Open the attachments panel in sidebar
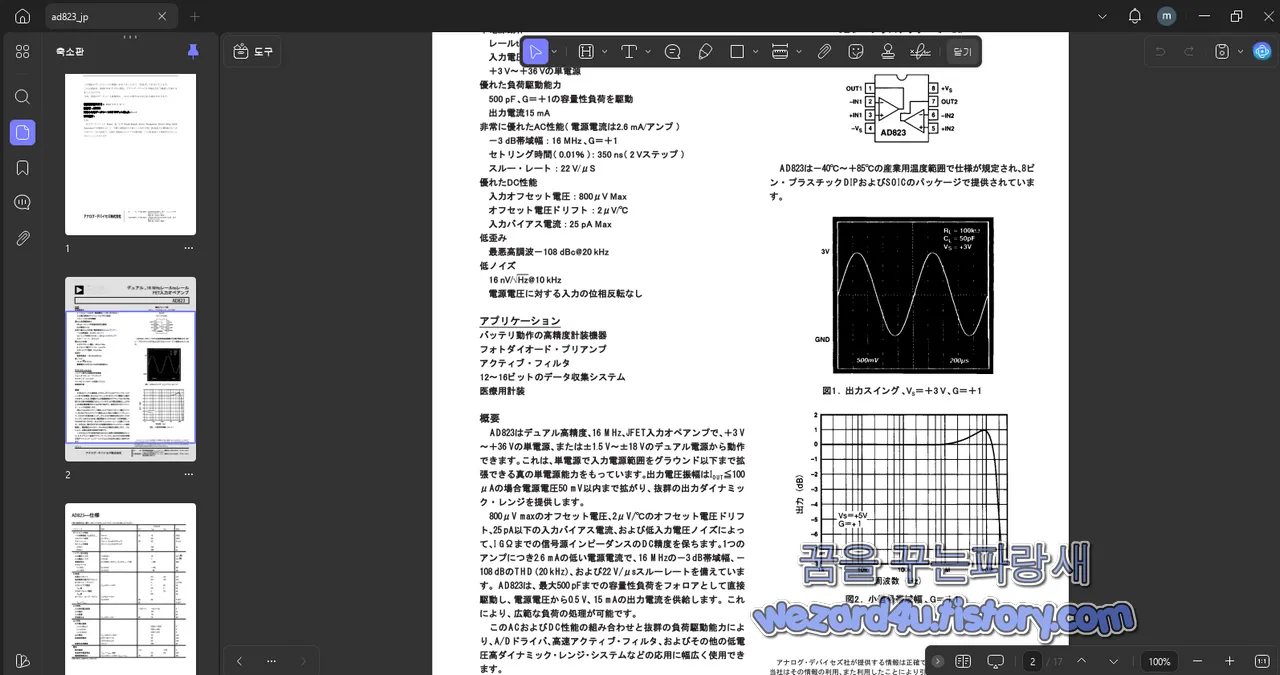 pyautogui.click(x=22, y=238)
